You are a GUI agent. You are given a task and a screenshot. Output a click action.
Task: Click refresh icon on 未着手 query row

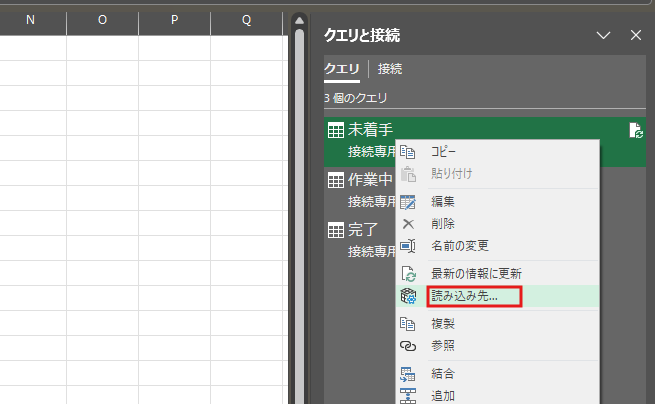[x=635, y=131]
